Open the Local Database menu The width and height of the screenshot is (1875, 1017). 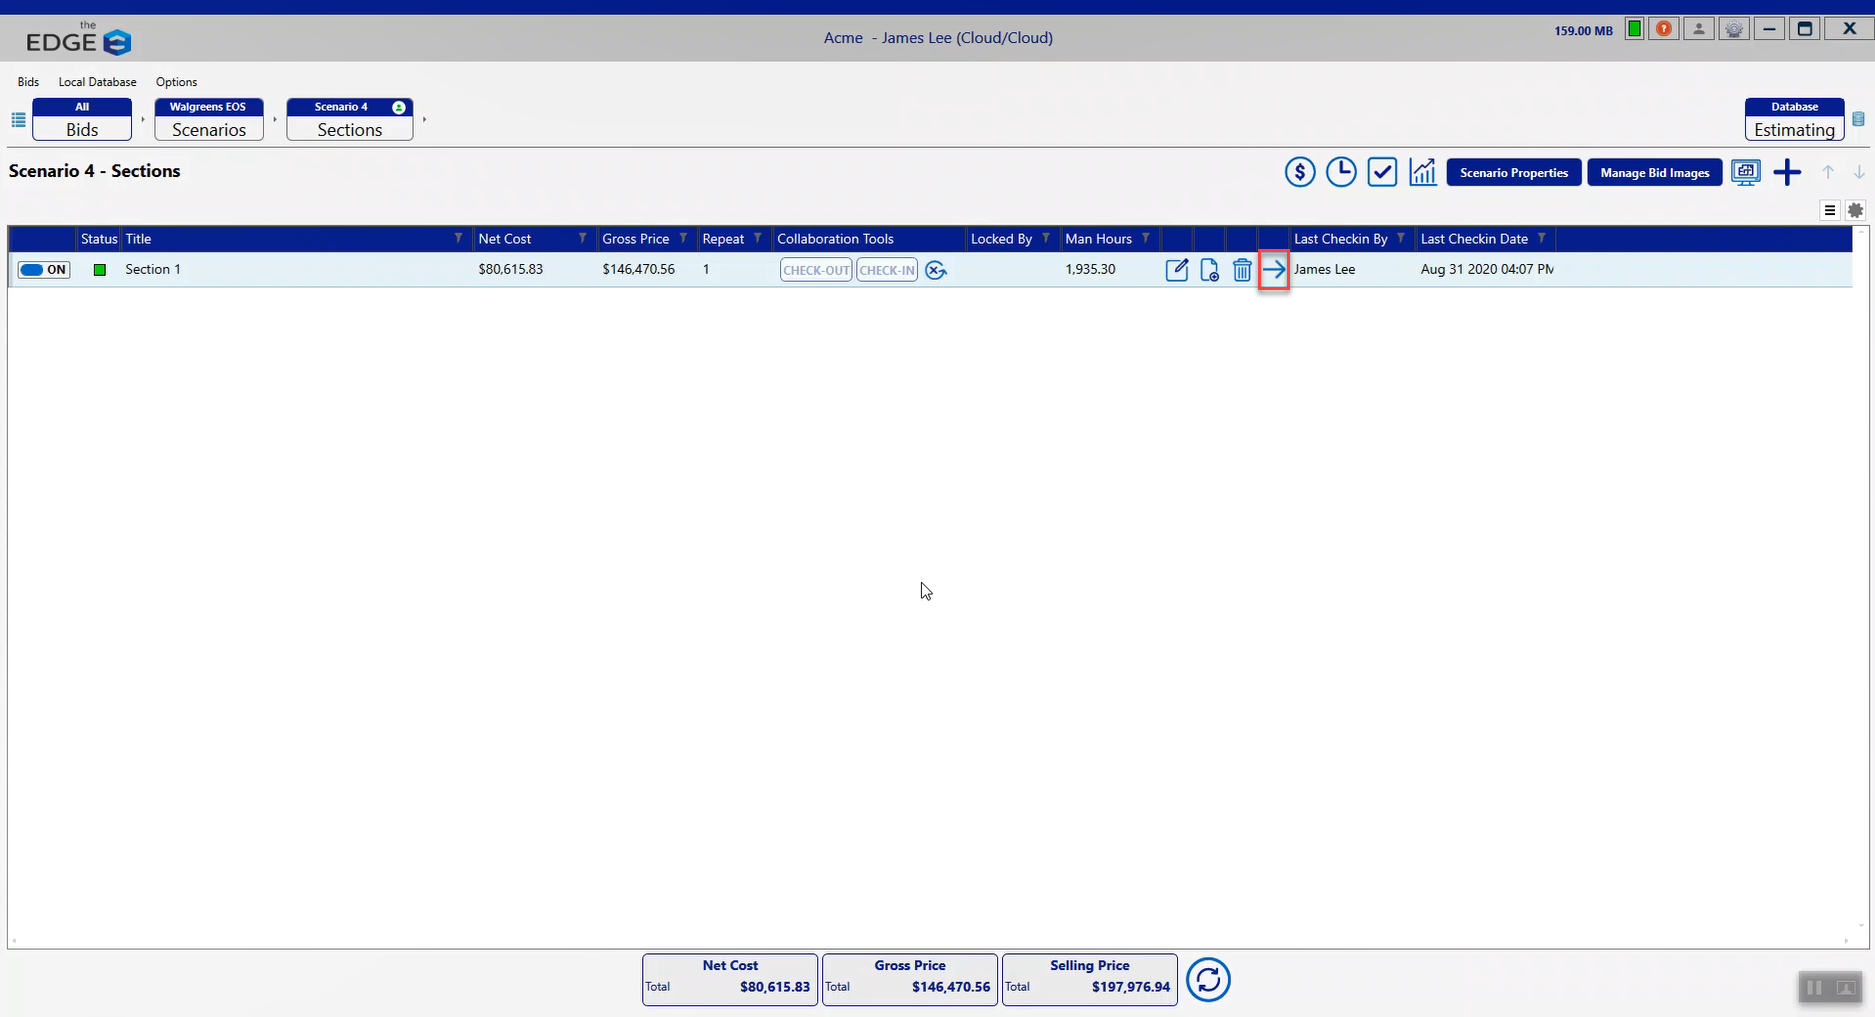(x=97, y=82)
